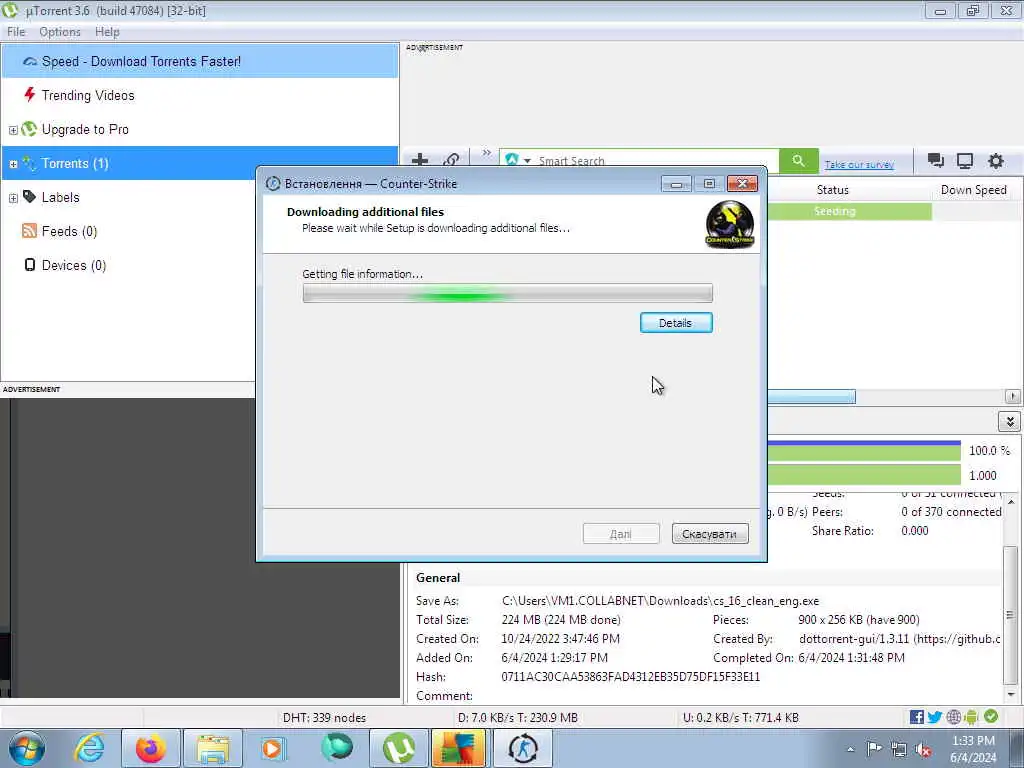Click the 1.000 availability bar

coord(864,475)
